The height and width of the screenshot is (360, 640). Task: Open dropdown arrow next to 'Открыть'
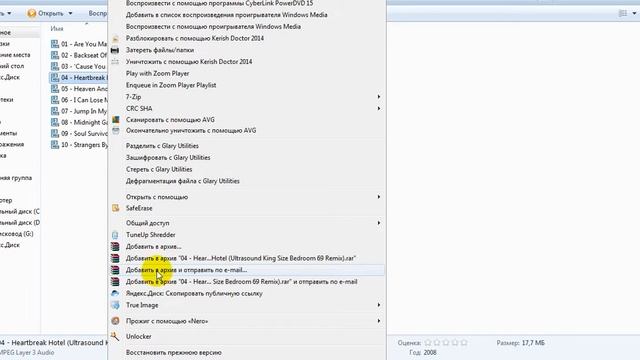[70, 13]
